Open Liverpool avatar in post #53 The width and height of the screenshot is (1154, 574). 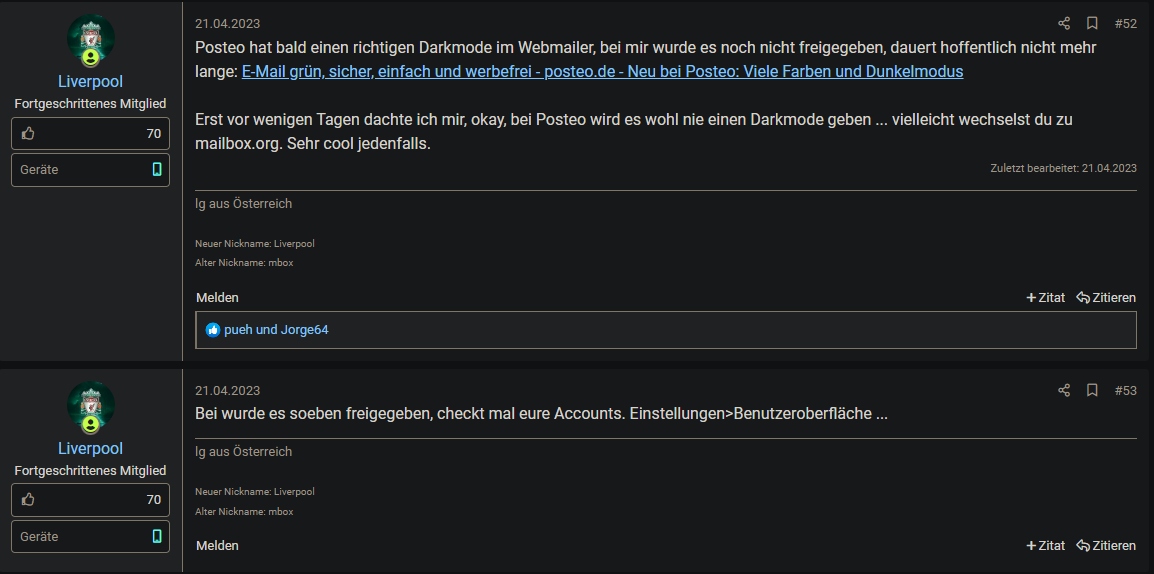90,407
